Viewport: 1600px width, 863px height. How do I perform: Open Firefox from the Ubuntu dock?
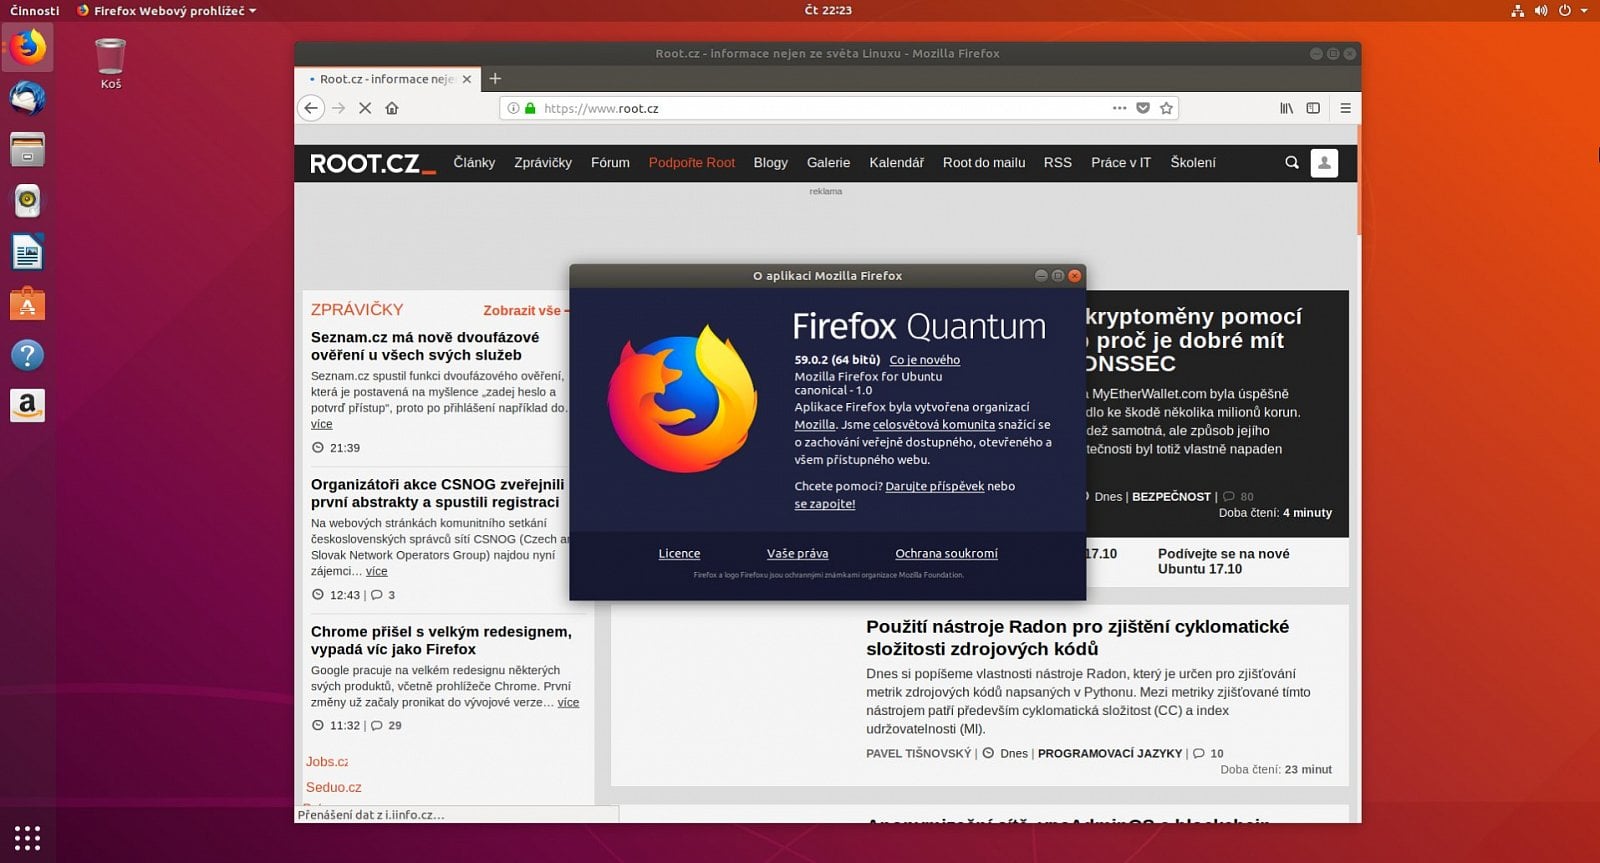pos(28,47)
